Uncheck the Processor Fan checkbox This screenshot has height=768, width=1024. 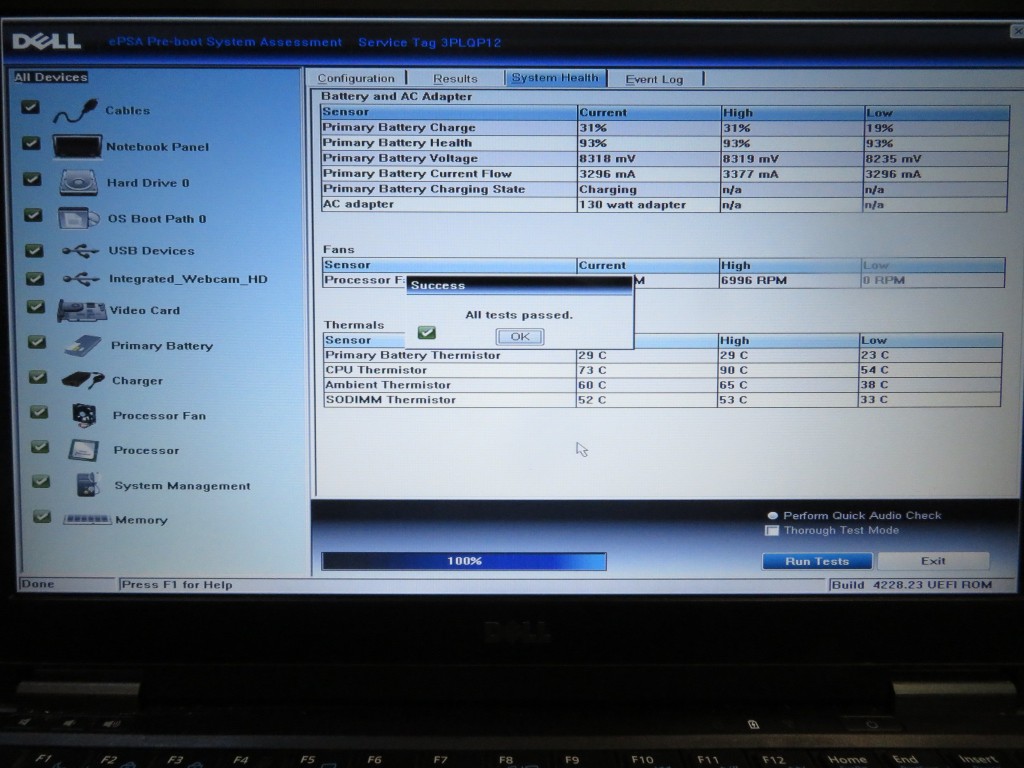39,412
